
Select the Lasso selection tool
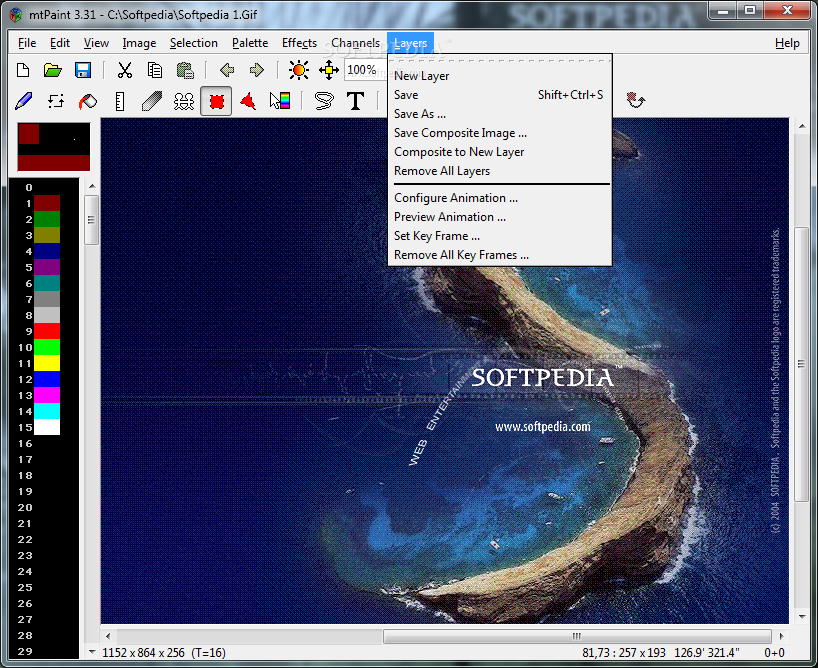(324, 101)
